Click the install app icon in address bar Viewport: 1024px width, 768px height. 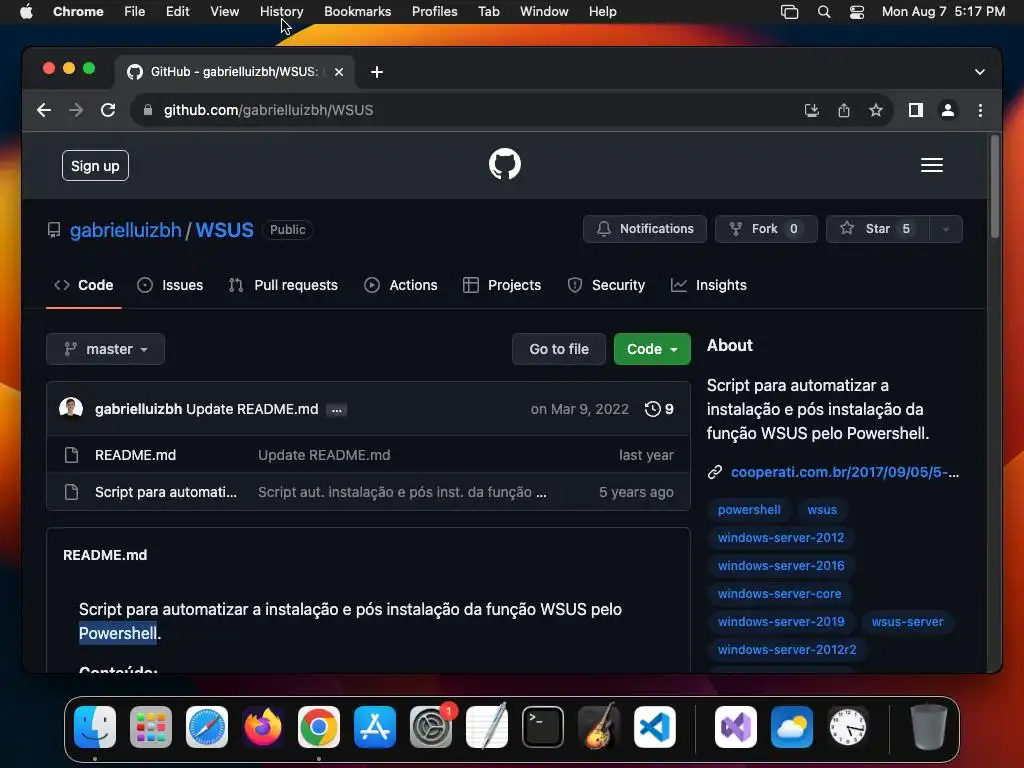pyautogui.click(x=812, y=110)
